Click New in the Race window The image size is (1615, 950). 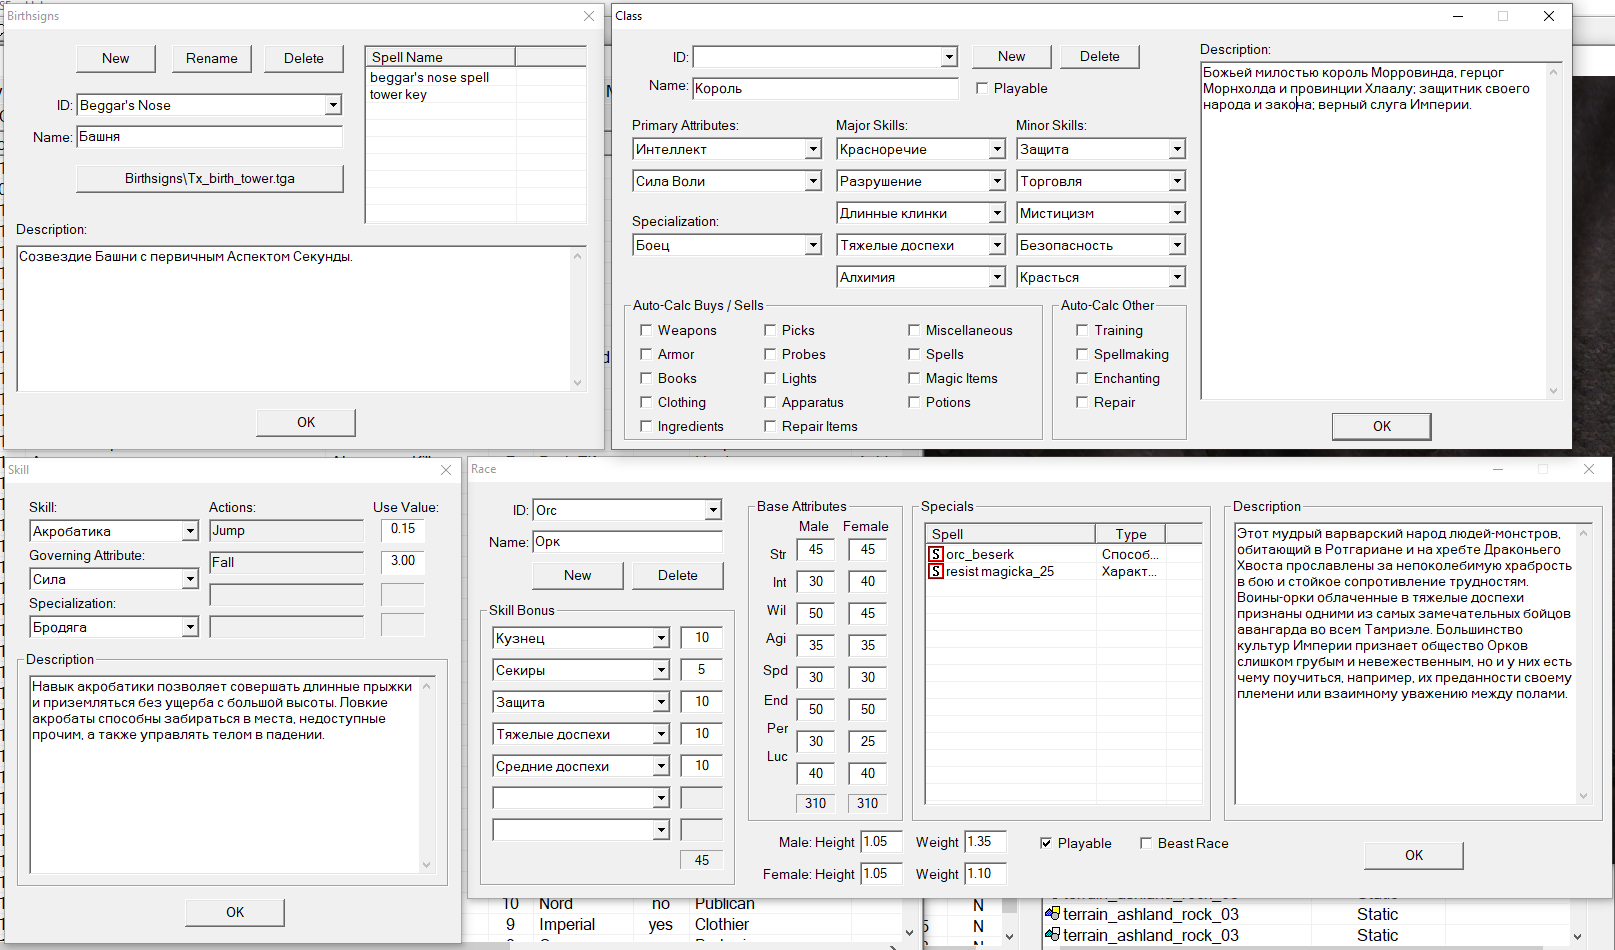pyautogui.click(x=578, y=575)
